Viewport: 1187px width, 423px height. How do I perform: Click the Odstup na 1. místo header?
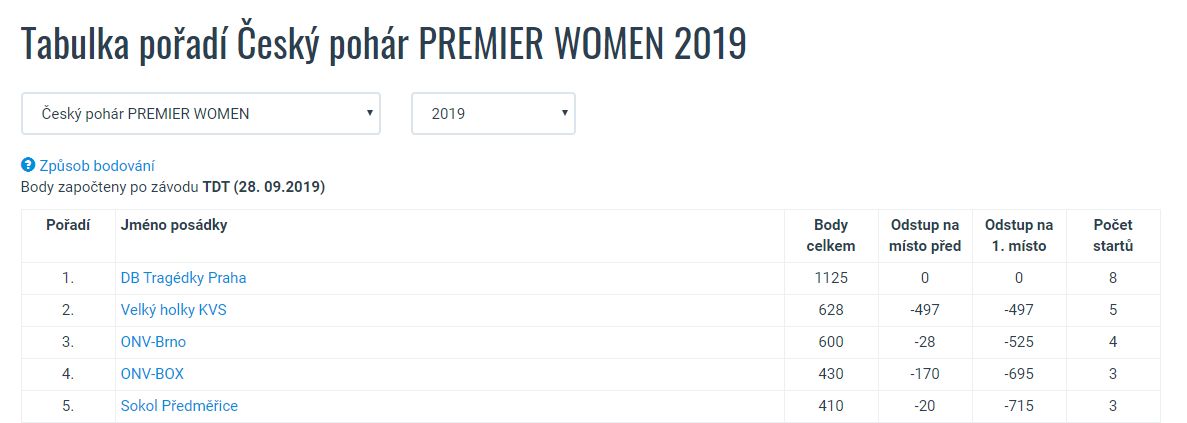click(x=1019, y=235)
